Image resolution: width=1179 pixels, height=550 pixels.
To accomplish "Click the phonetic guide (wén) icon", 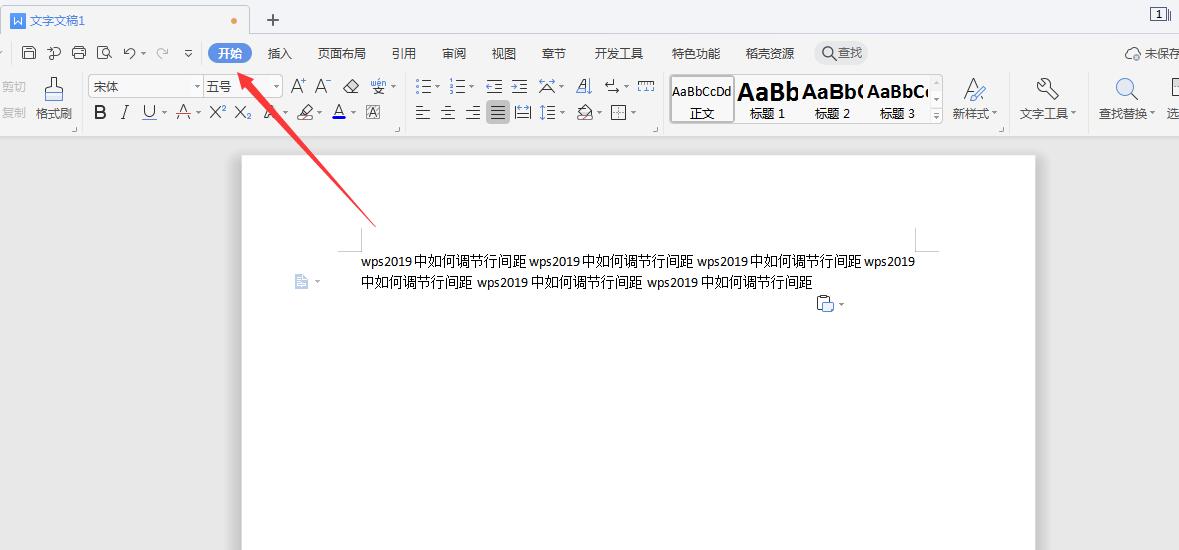I will point(378,86).
